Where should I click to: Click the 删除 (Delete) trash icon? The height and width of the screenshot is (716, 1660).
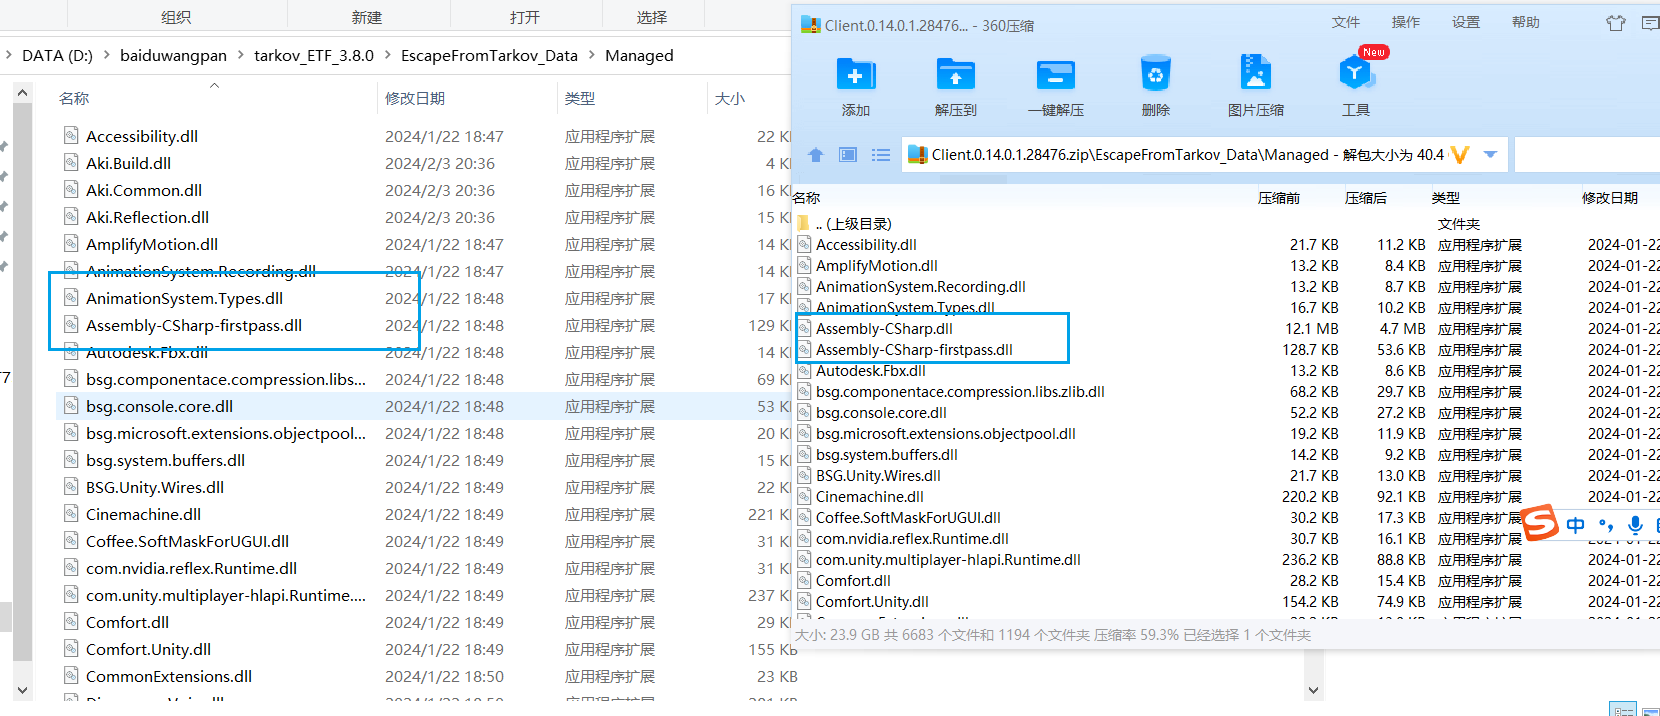point(1155,75)
